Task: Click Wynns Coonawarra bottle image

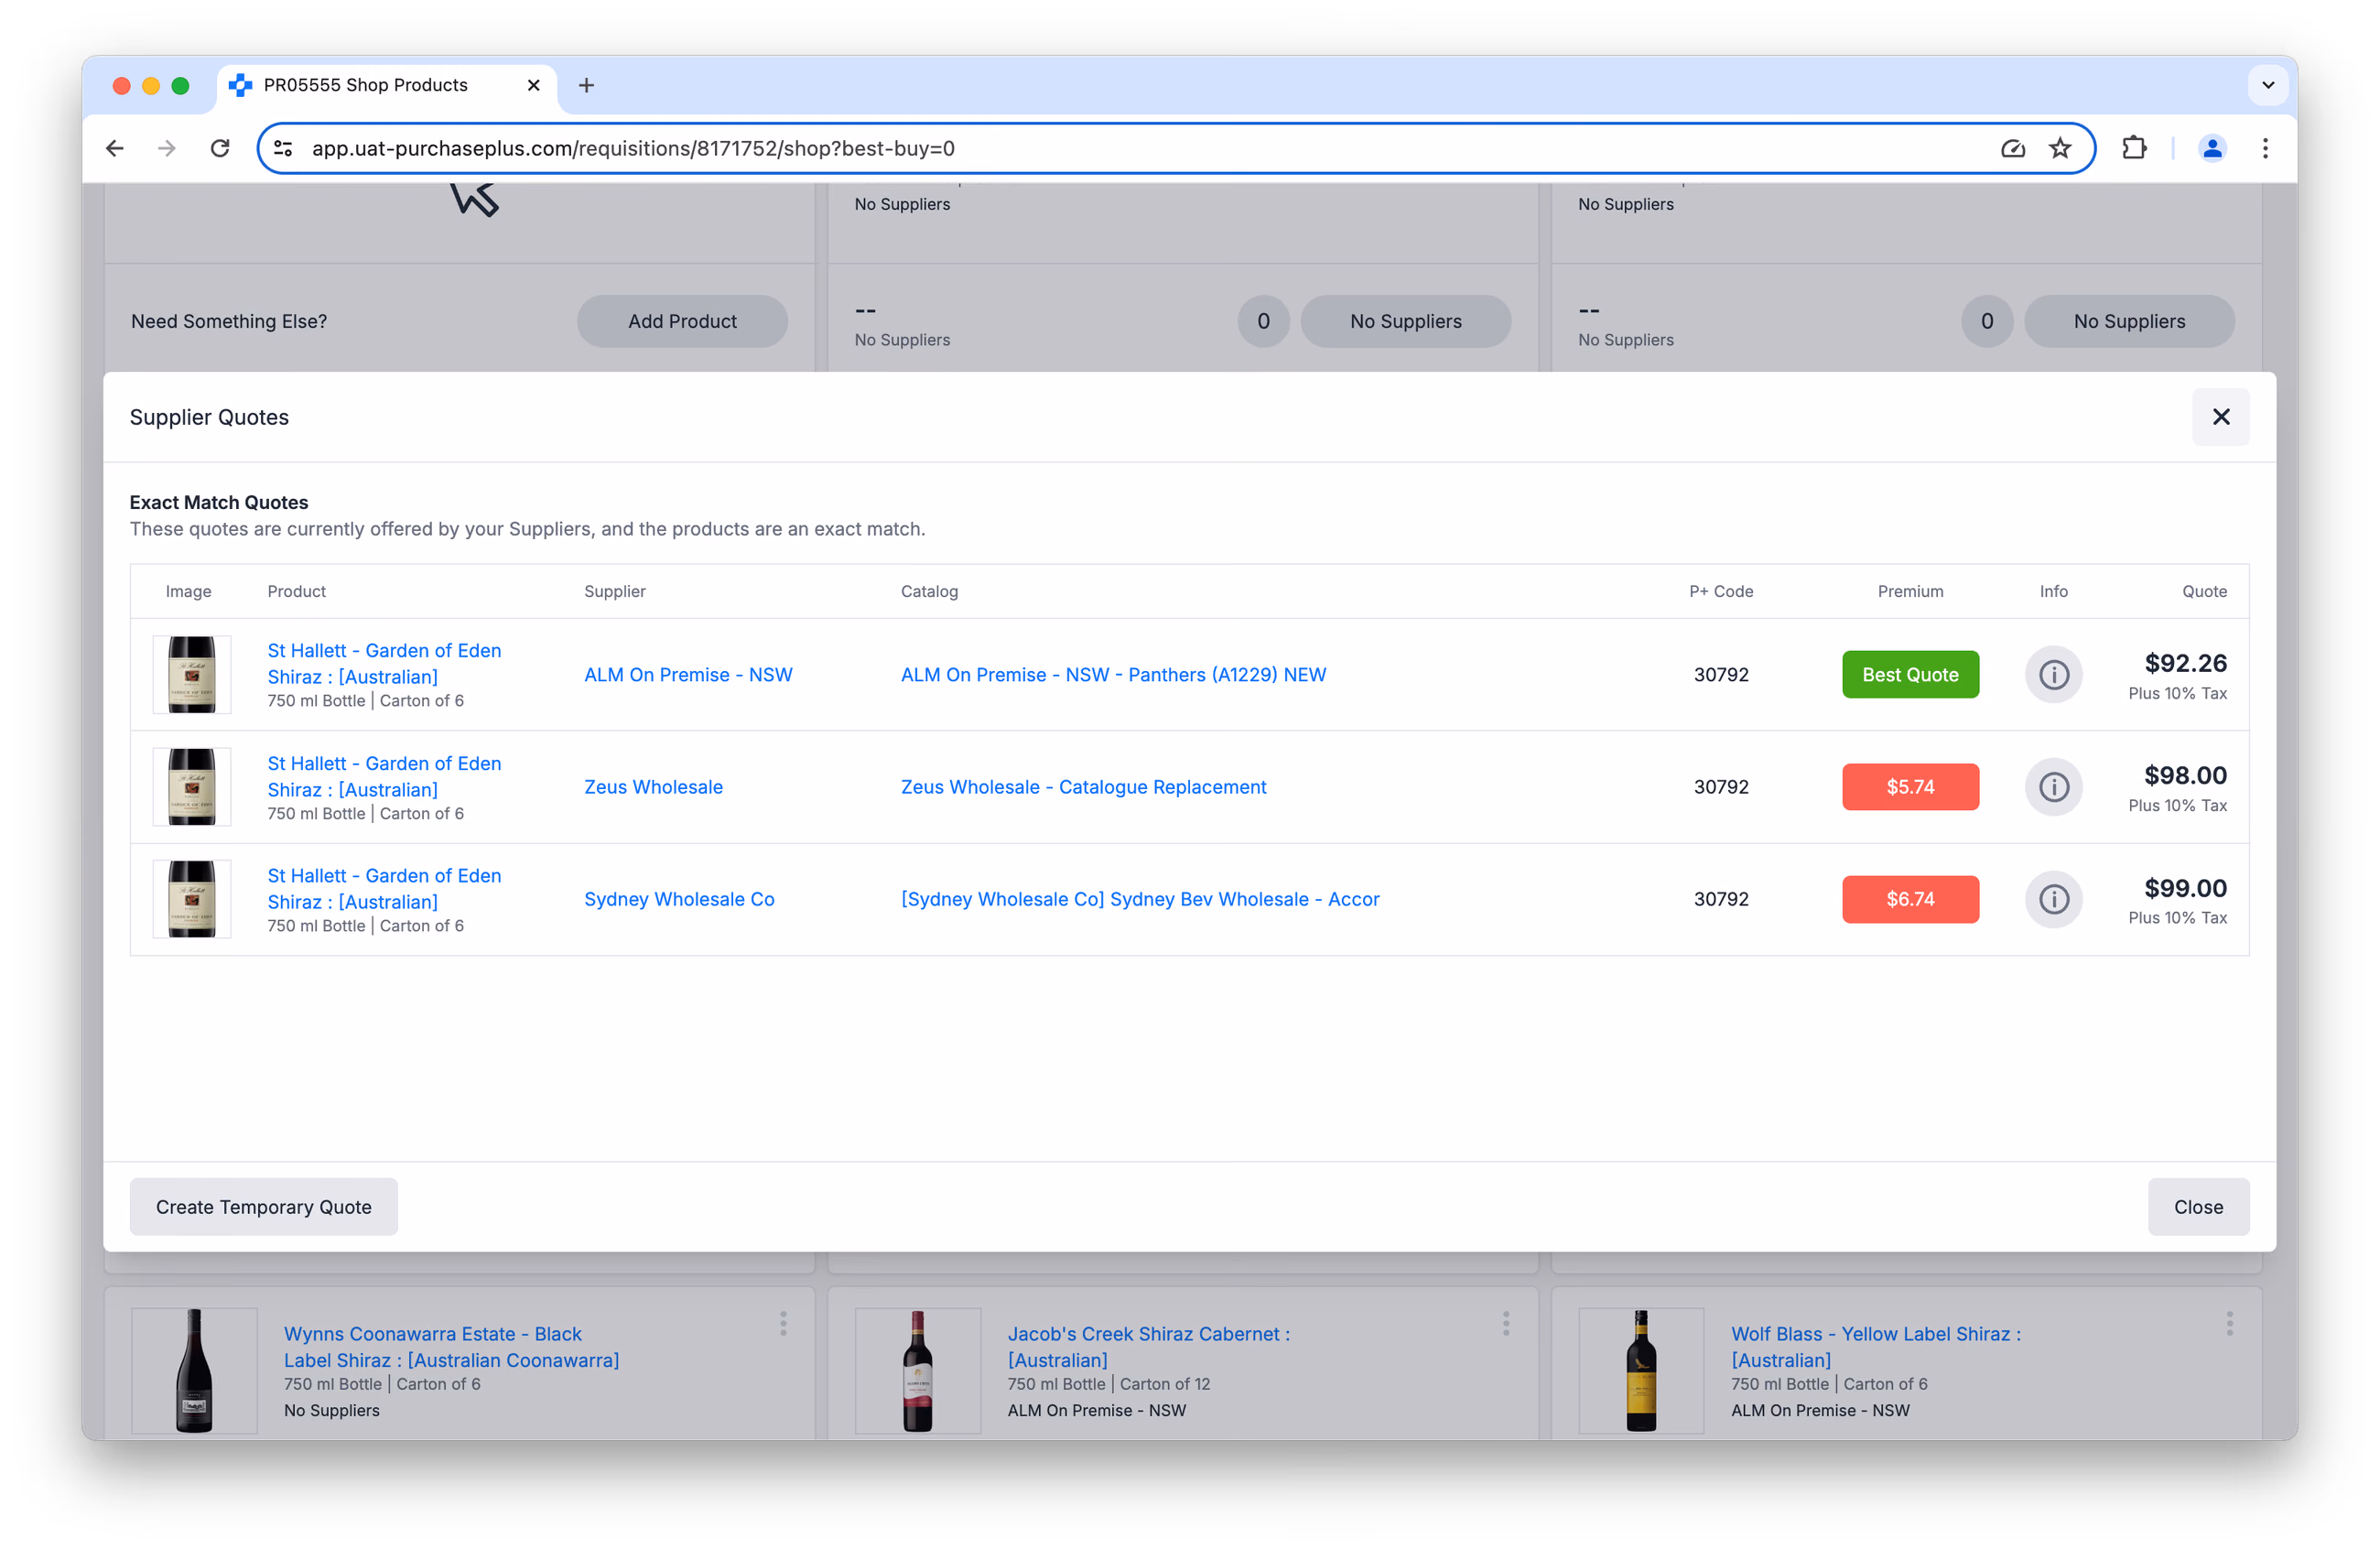Action: click(x=194, y=1370)
